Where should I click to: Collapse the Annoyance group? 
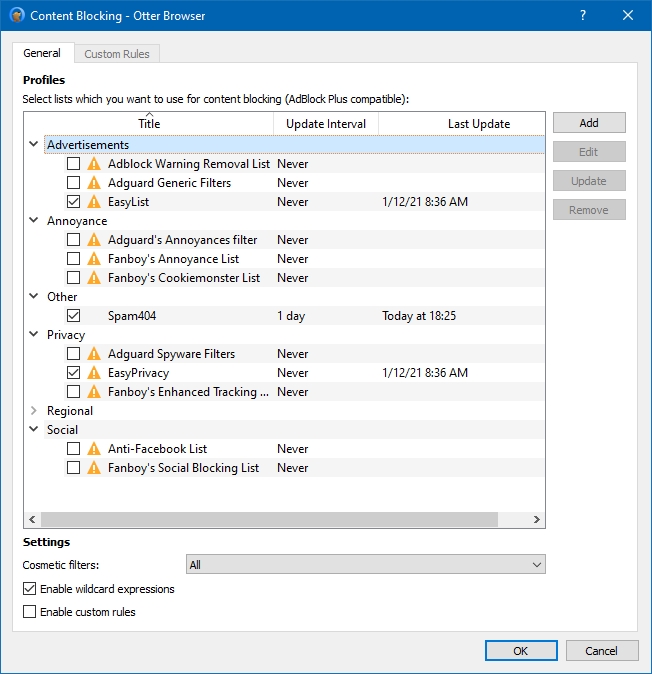[34, 221]
